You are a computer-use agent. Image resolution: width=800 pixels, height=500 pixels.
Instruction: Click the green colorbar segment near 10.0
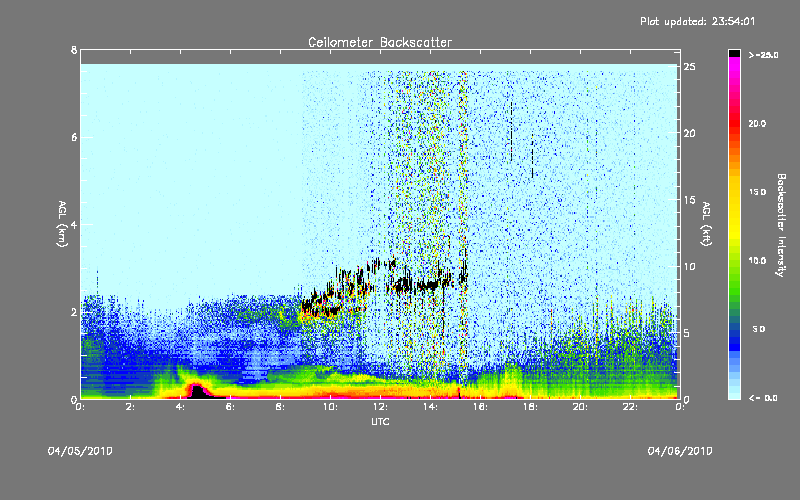point(734,263)
